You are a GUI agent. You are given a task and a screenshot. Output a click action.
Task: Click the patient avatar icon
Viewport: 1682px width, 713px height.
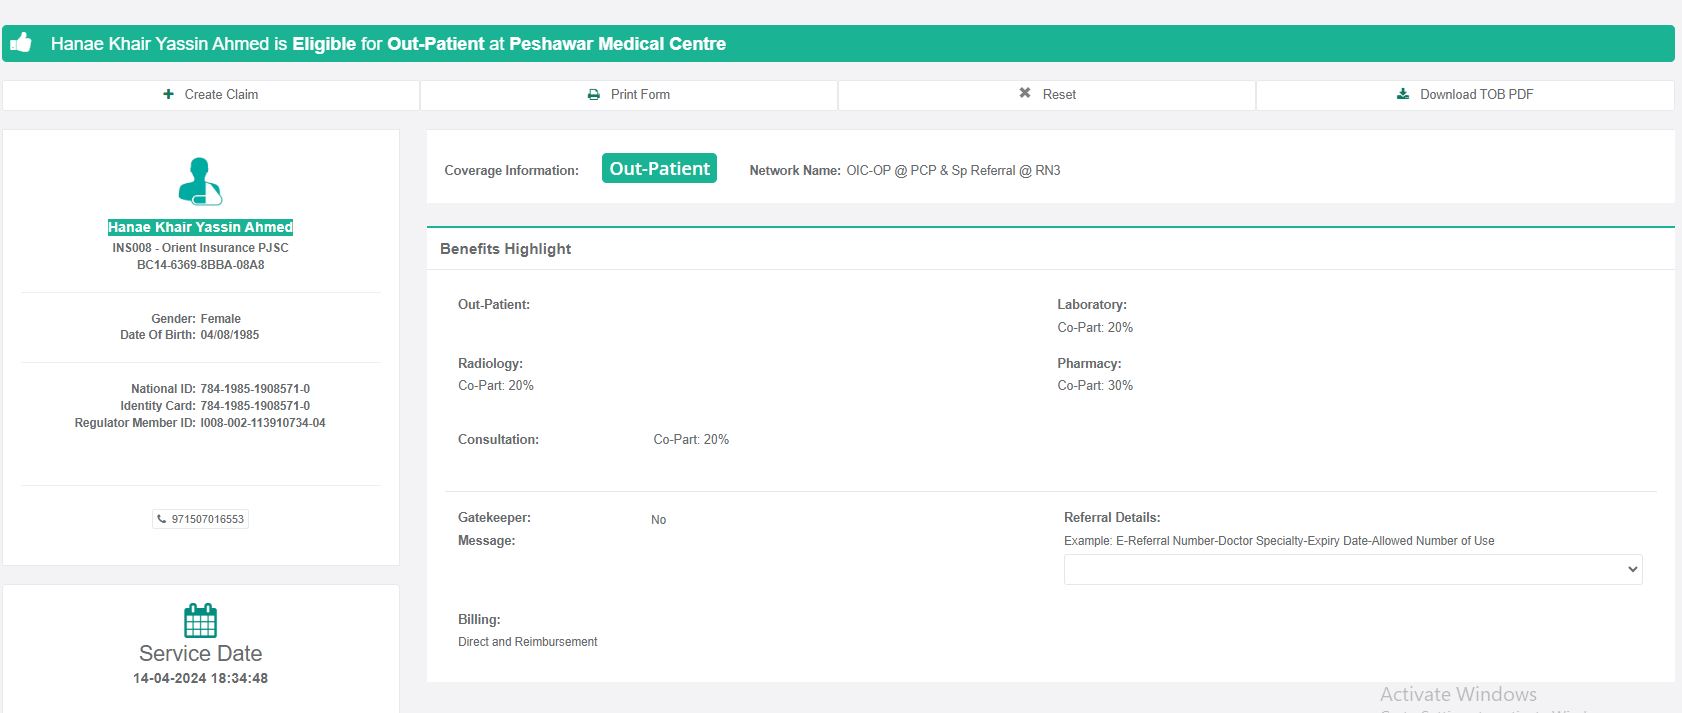200,181
